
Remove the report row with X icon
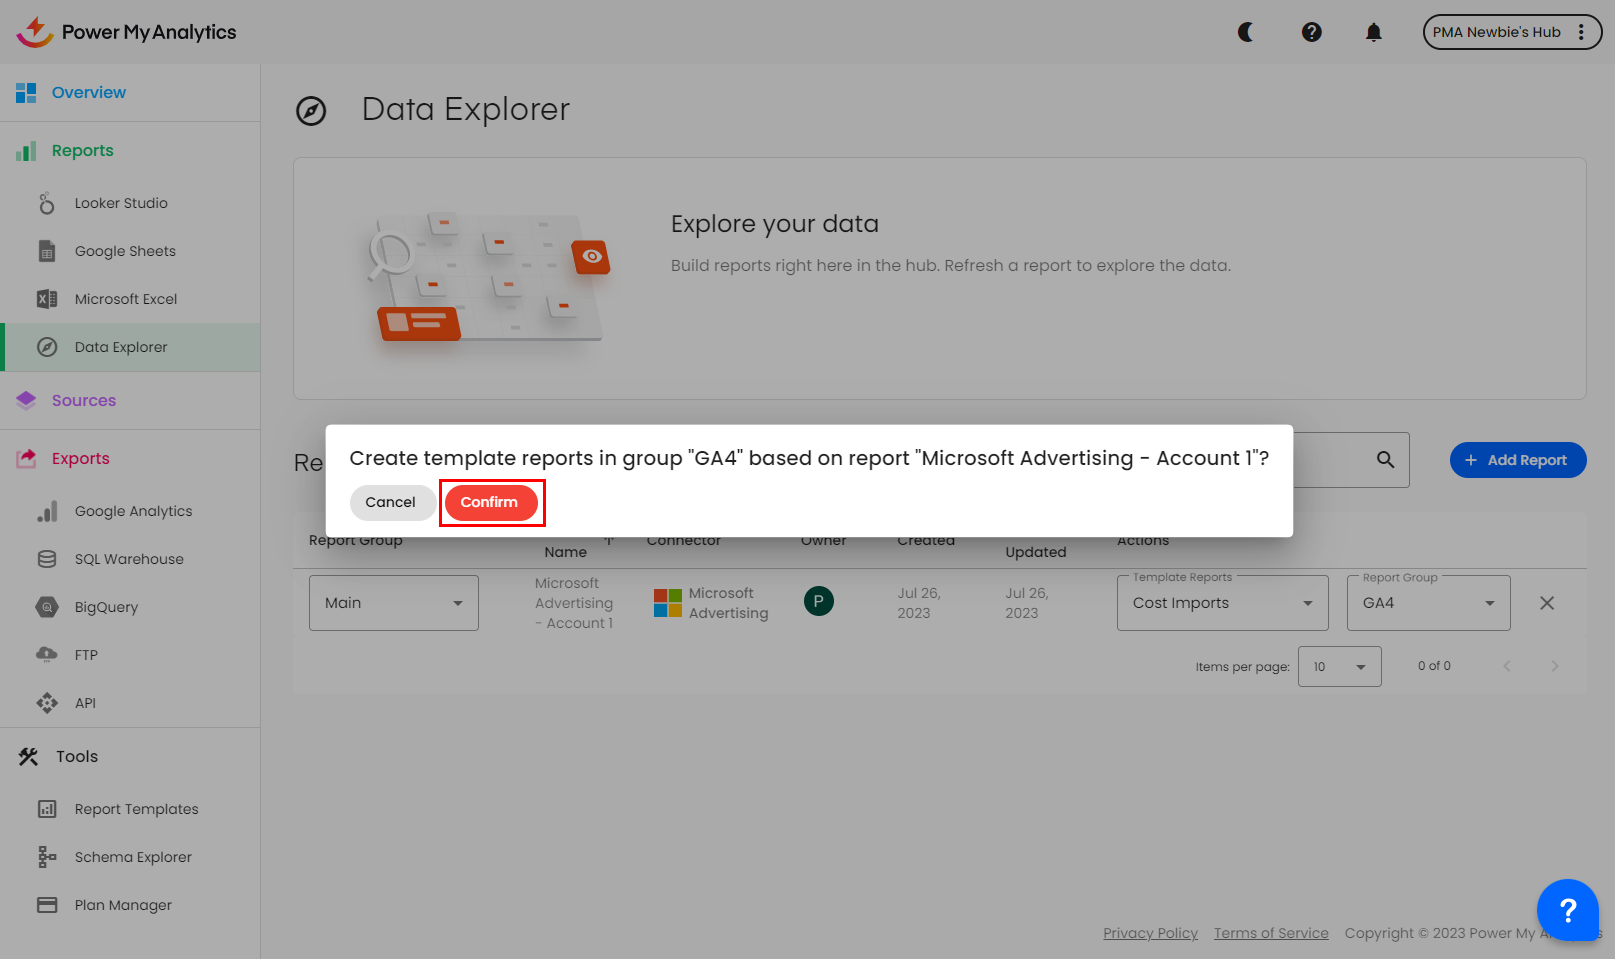pyautogui.click(x=1546, y=603)
